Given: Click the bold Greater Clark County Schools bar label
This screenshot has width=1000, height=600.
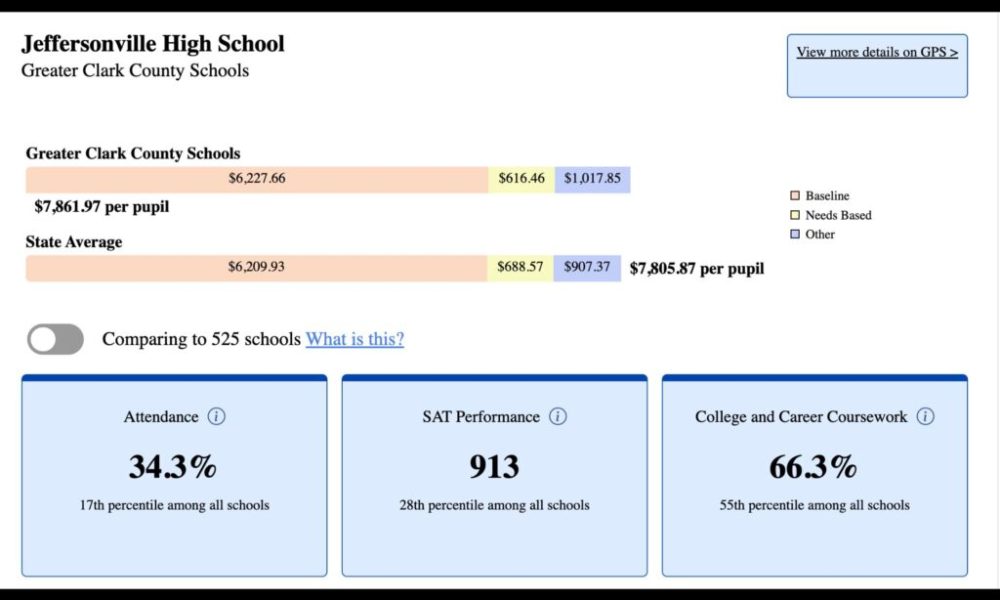Looking at the screenshot, I should 133,154.
